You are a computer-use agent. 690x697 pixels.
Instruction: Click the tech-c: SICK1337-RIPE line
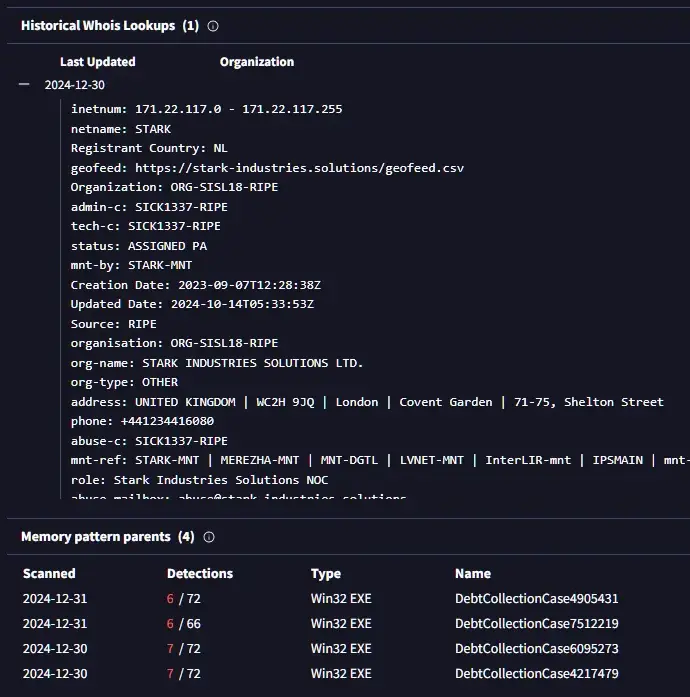coord(146,226)
